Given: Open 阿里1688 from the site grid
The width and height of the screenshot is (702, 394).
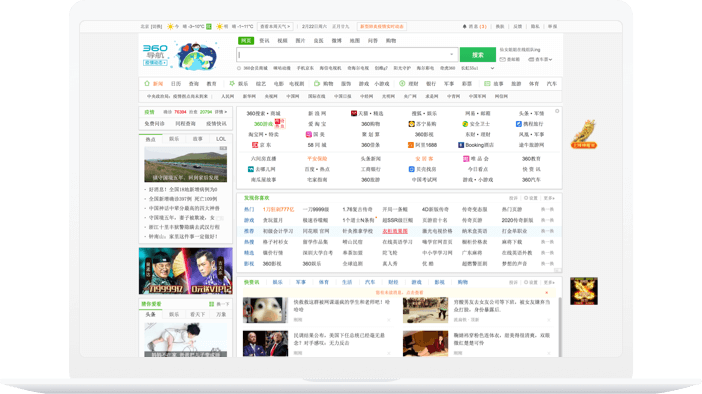Looking at the screenshot, I should (x=422, y=145).
